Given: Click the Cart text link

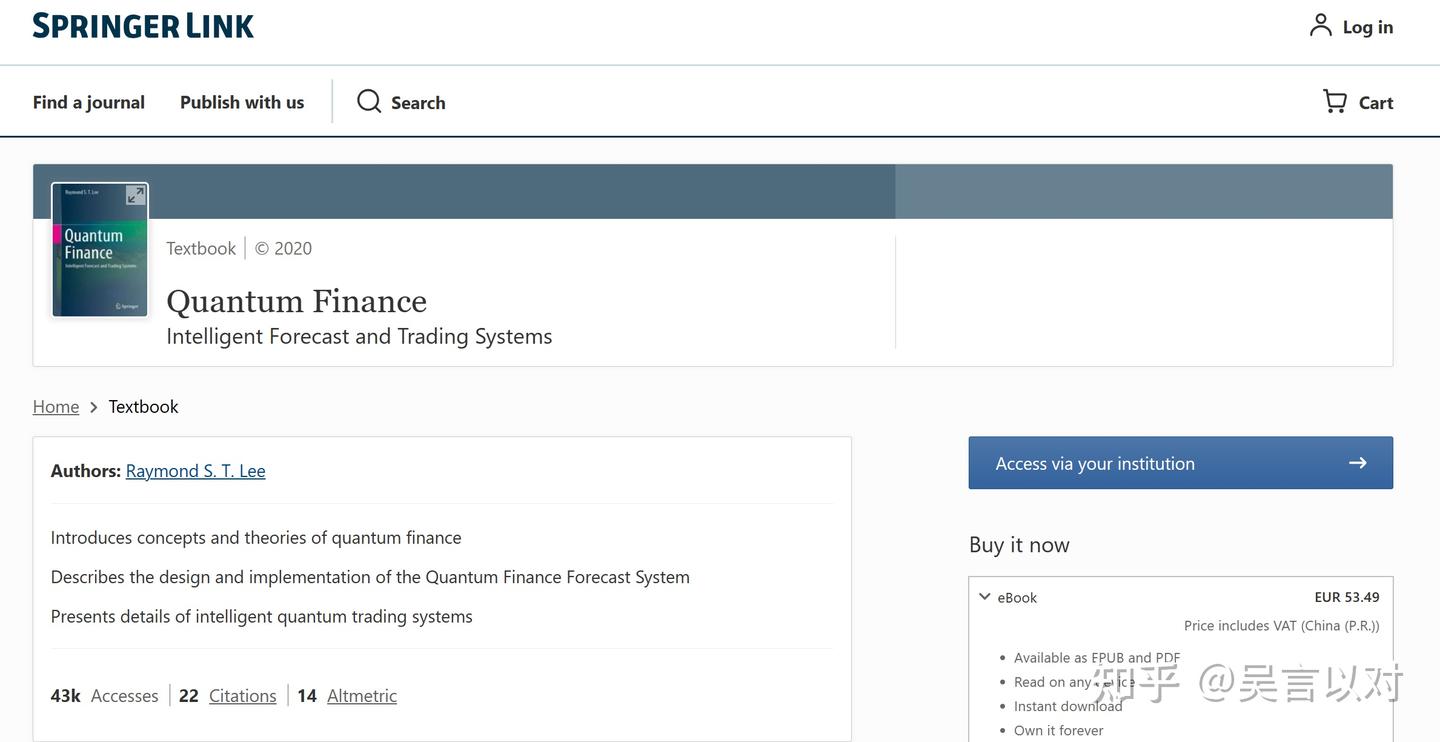Looking at the screenshot, I should pyautogui.click(x=1375, y=103).
